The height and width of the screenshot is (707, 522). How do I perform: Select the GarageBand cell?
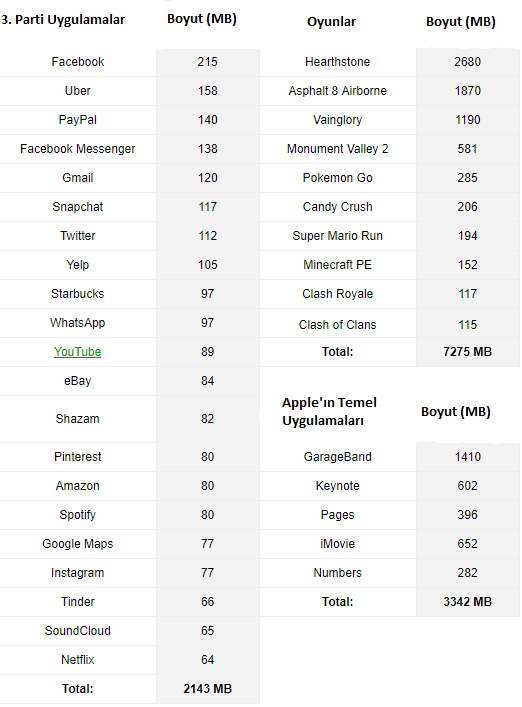[x=338, y=457]
